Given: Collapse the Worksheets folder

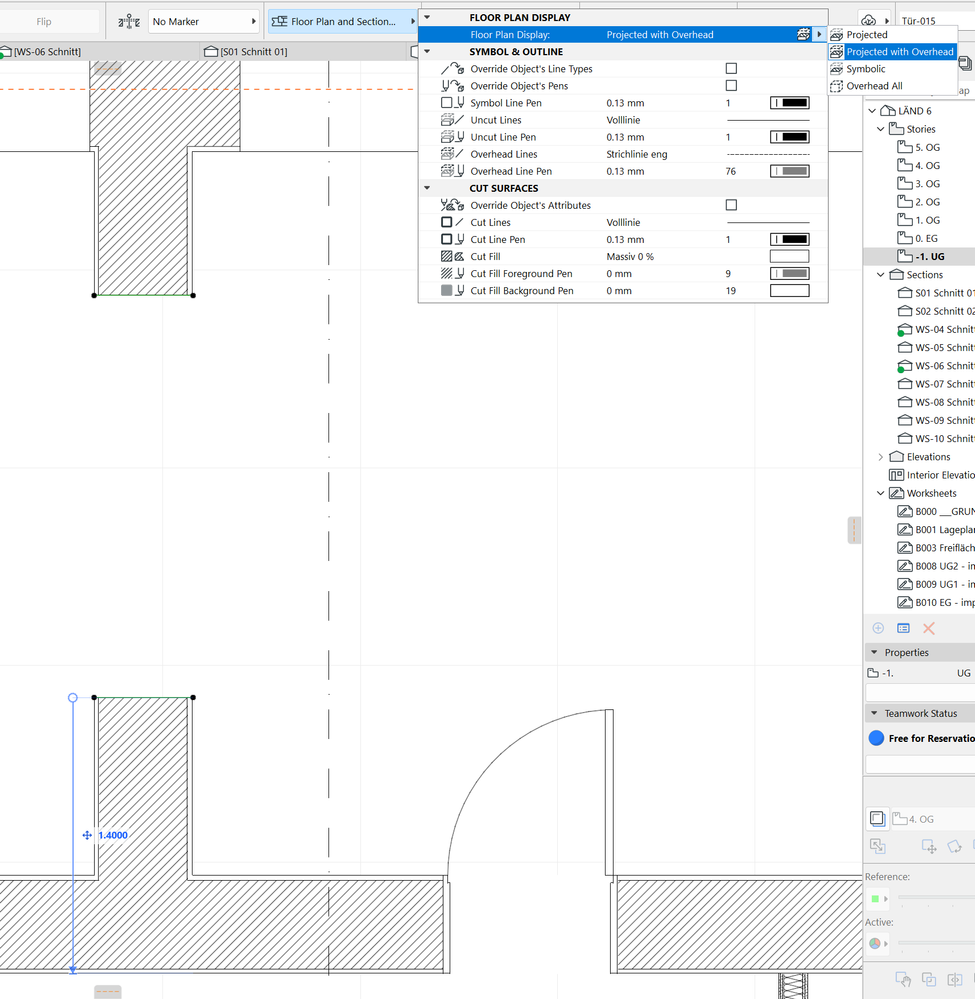Looking at the screenshot, I should (x=881, y=493).
